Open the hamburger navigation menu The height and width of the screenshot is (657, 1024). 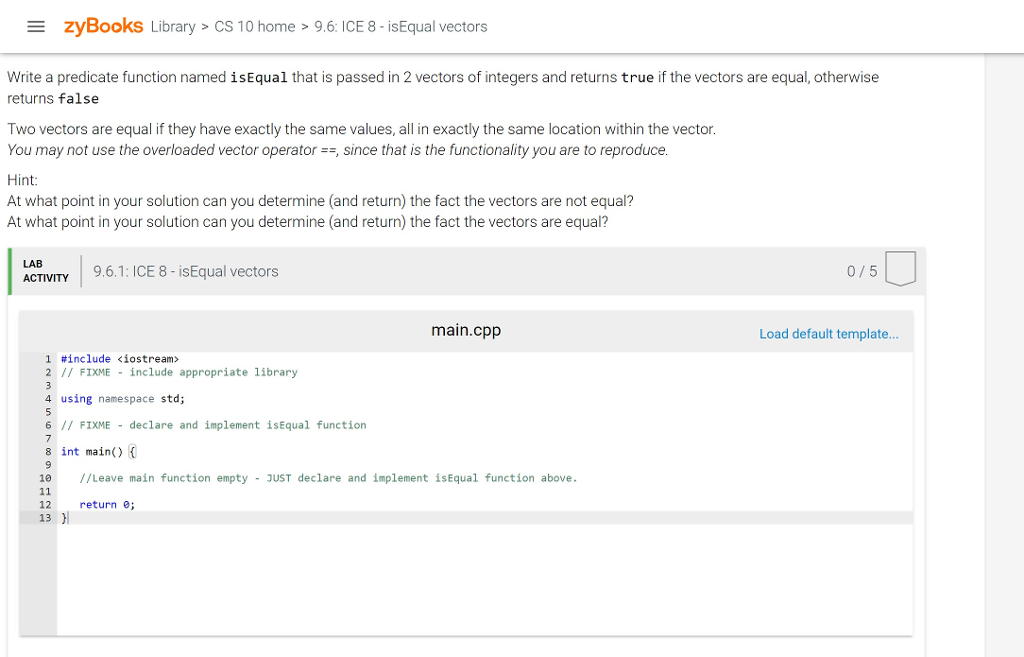[x=36, y=26]
